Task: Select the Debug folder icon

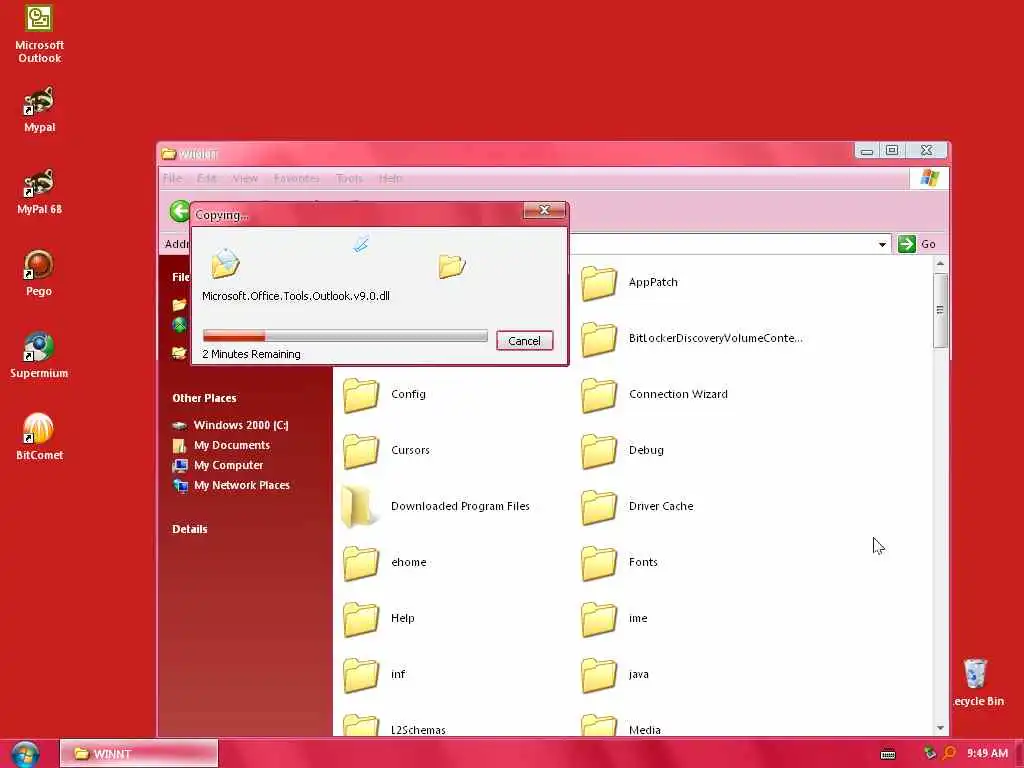Action: pyautogui.click(x=599, y=451)
